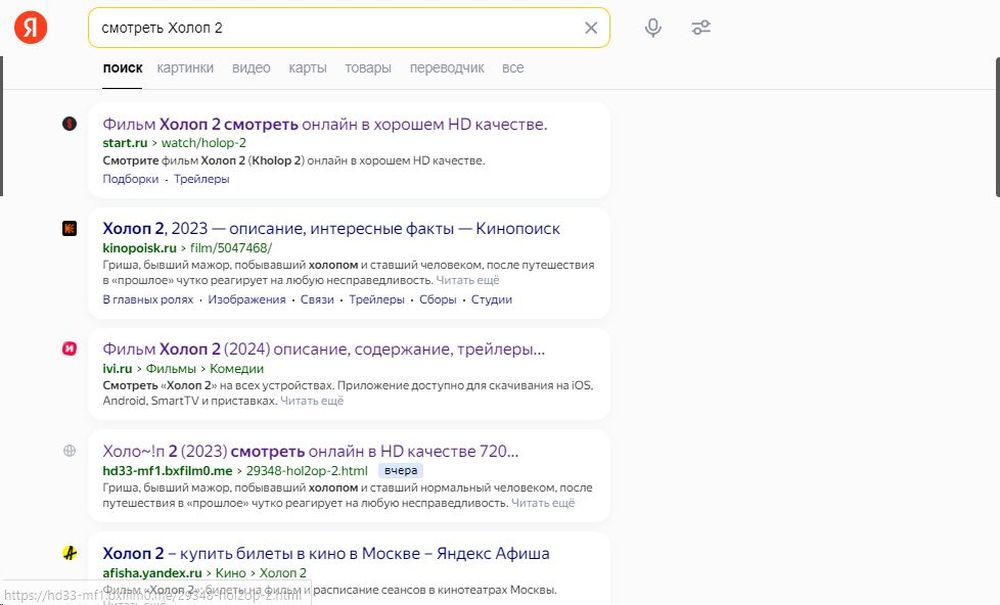The image size is (1000, 605).
Task: Click the ivi.ru favicon icon
Action: [70, 349]
